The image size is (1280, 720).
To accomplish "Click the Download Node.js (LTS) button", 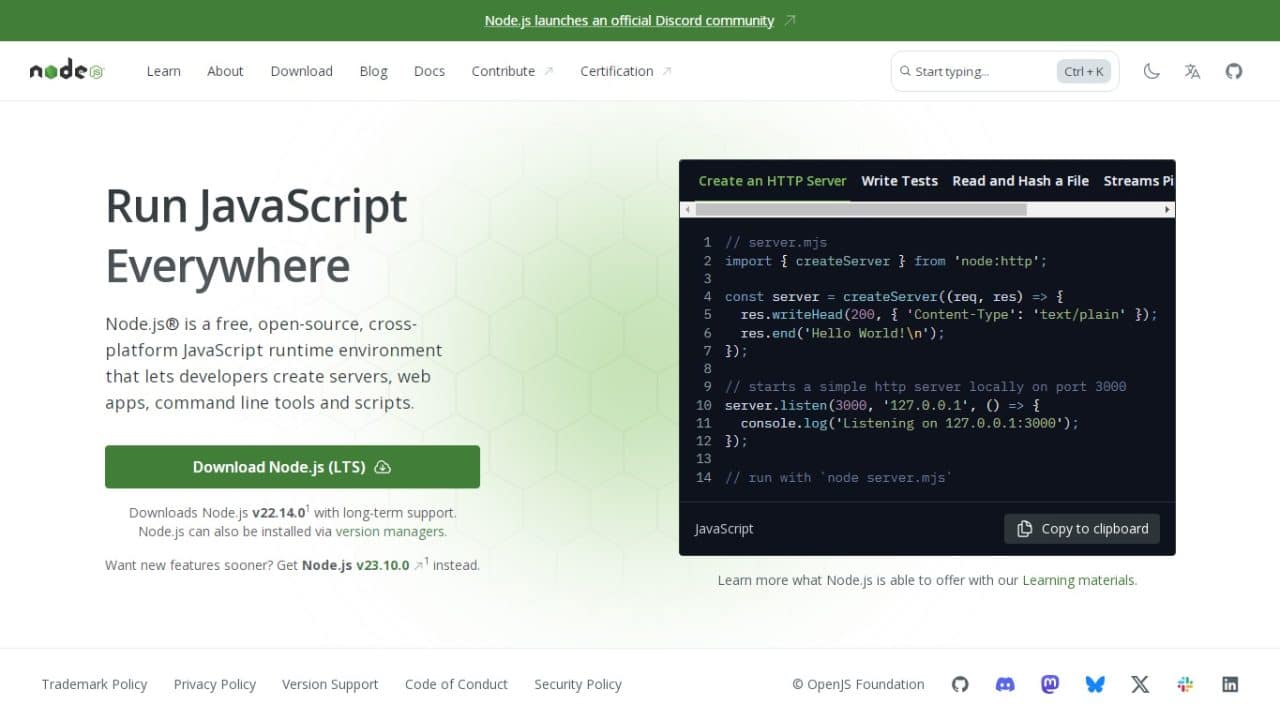I will (x=292, y=466).
